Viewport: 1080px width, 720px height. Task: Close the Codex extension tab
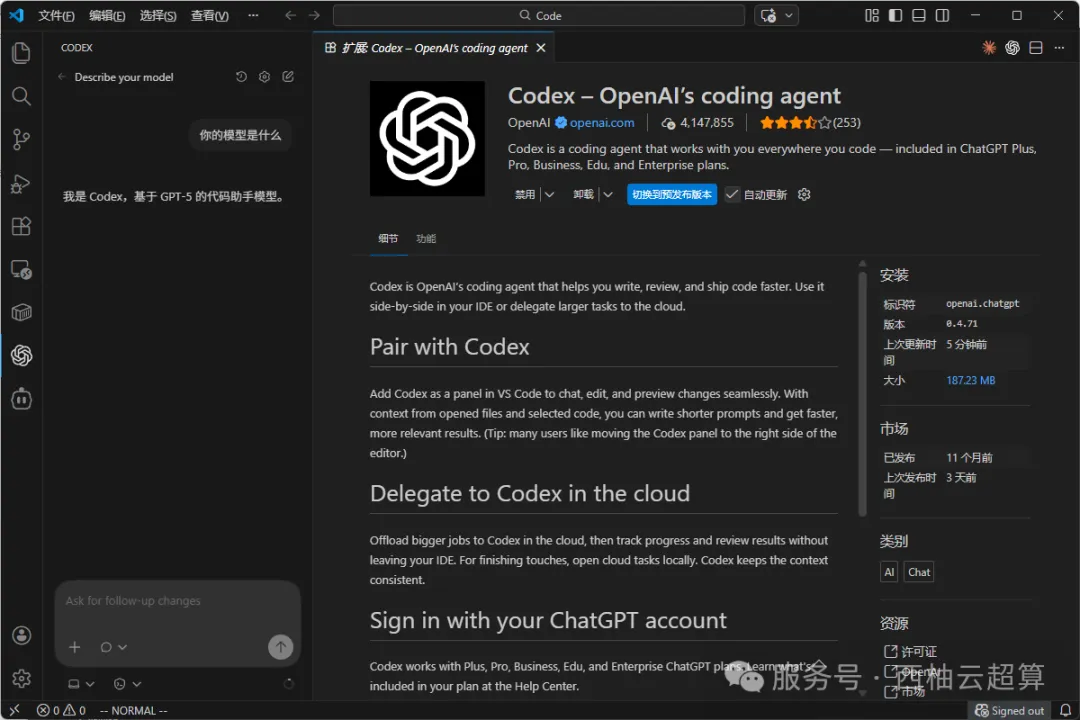point(541,48)
